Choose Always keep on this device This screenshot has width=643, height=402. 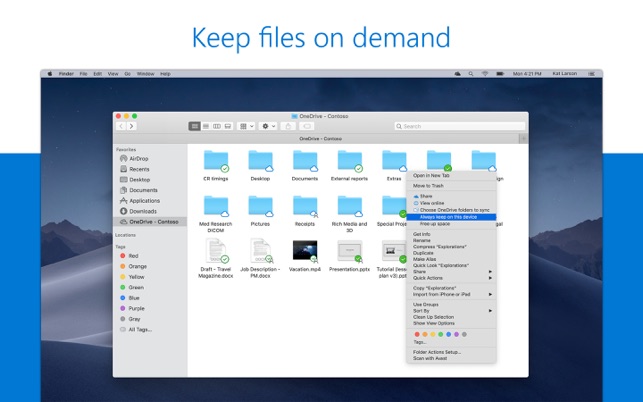pos(451,217)
